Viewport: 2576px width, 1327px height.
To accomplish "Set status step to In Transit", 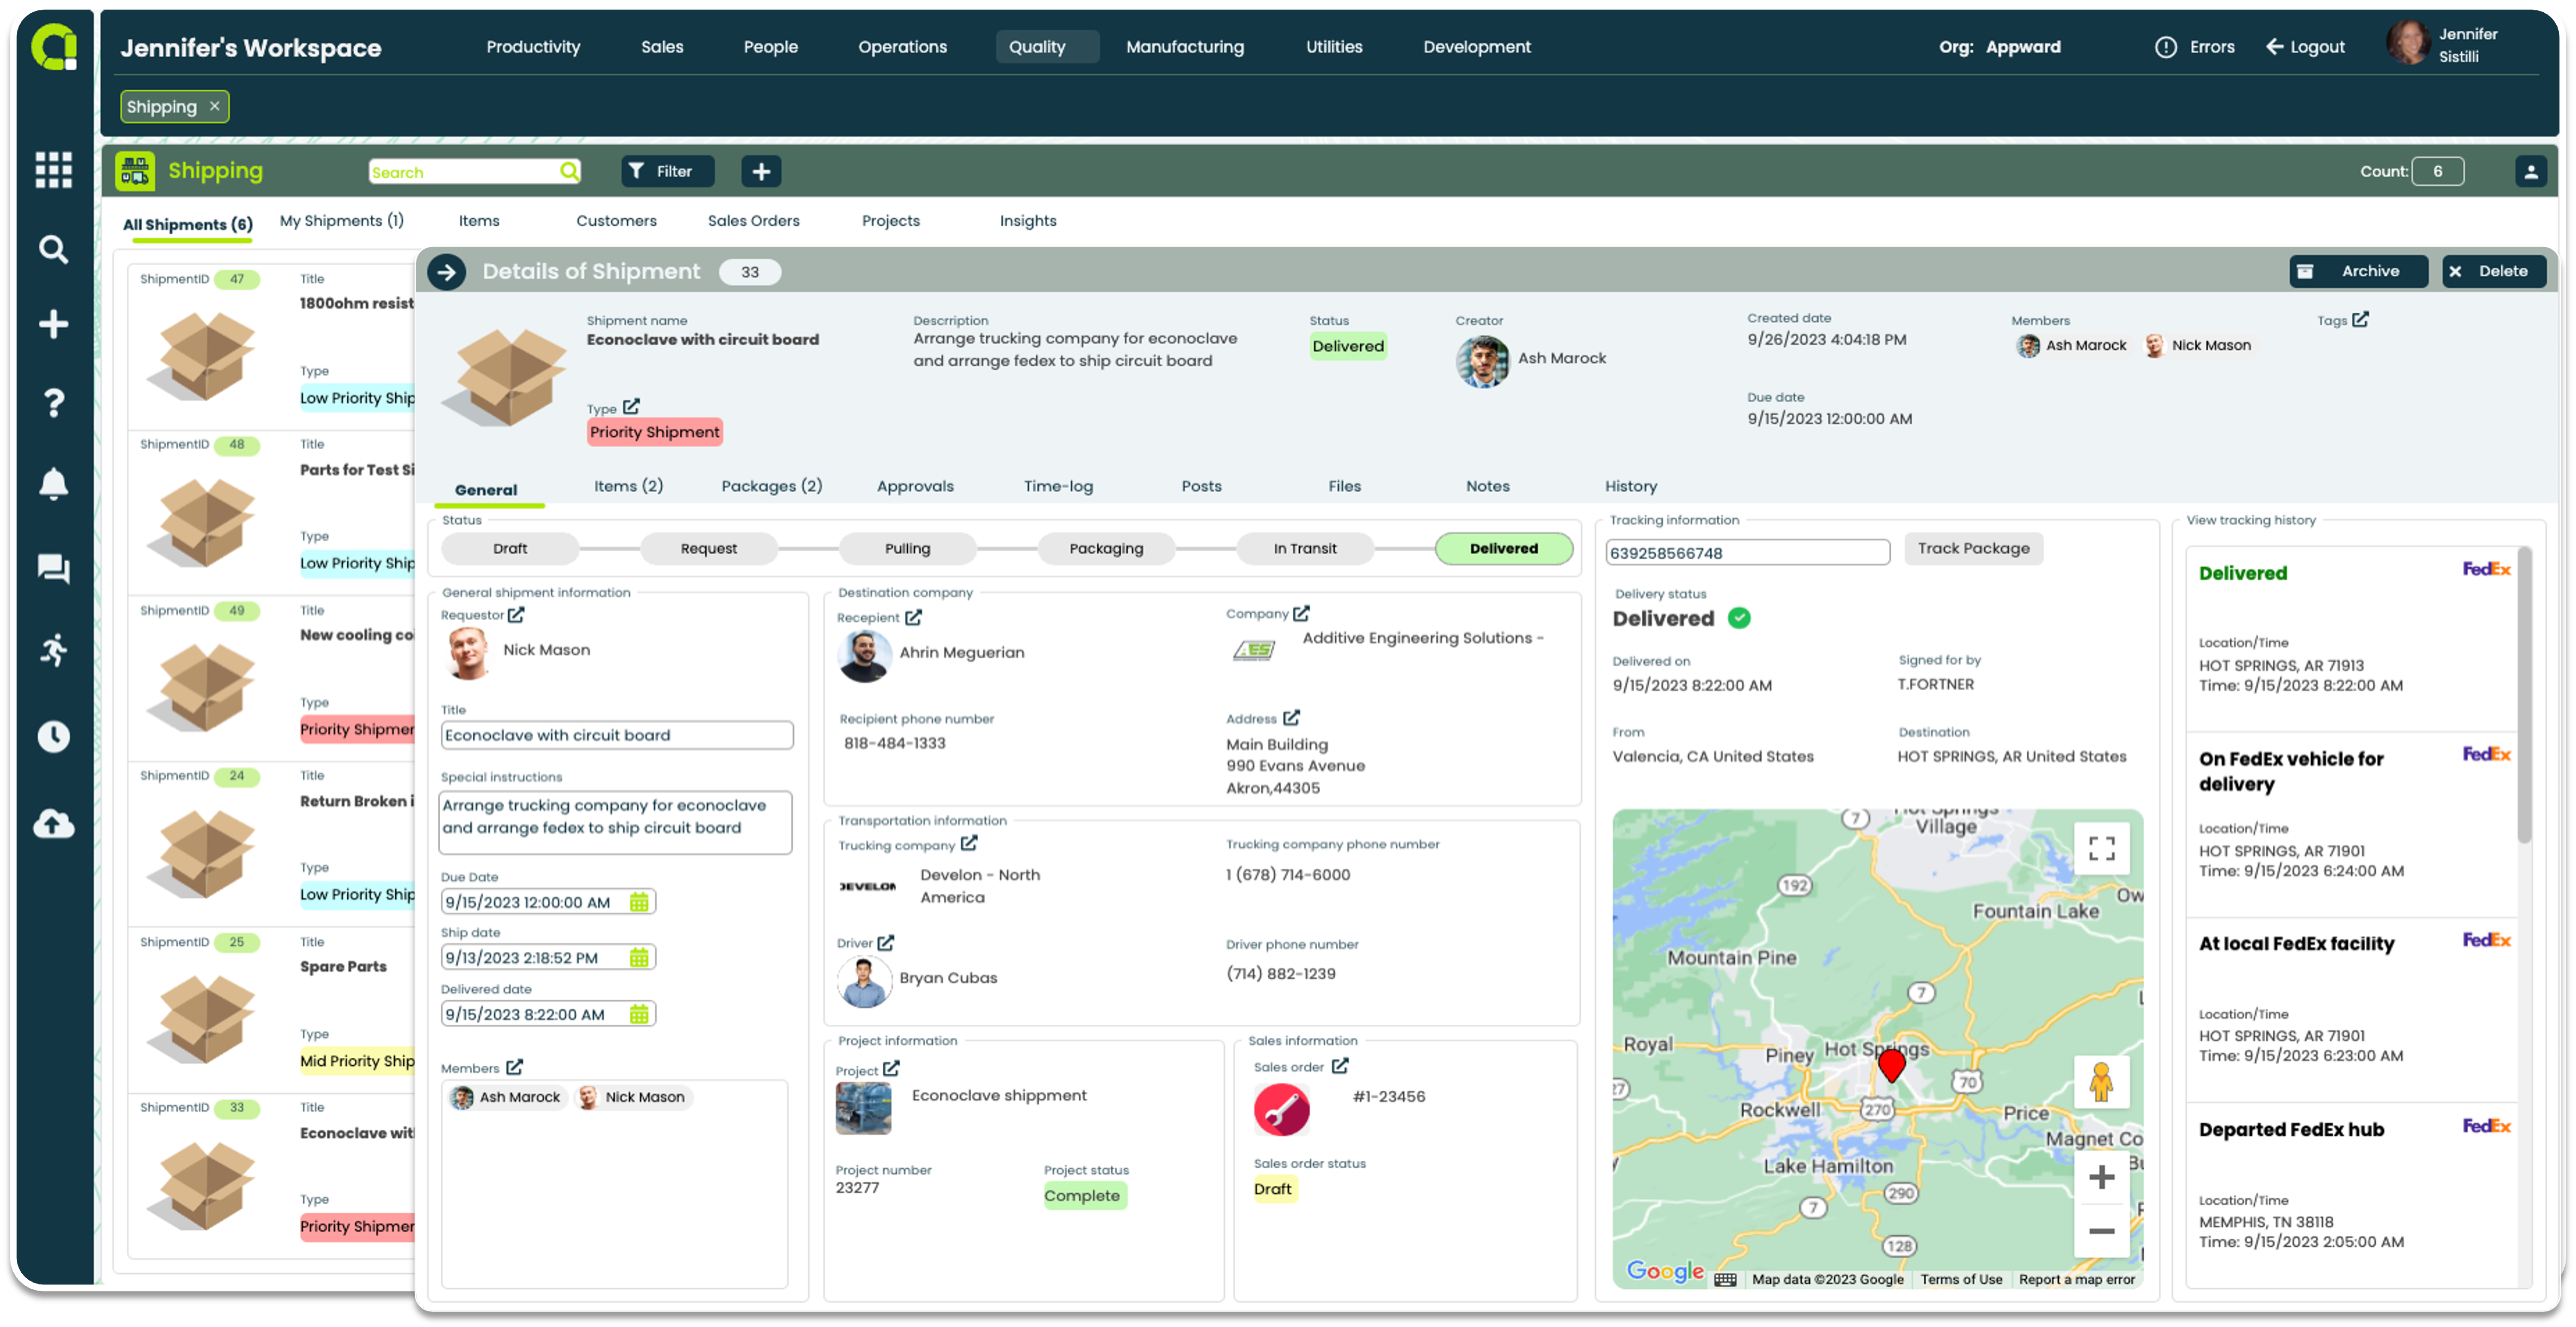I will tap(1305, 548).
